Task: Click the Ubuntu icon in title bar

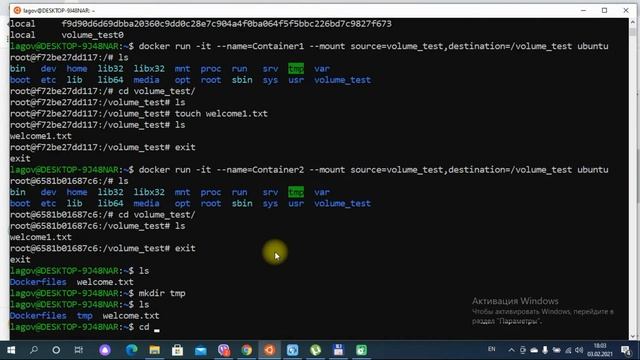Action: click(17, 10)
